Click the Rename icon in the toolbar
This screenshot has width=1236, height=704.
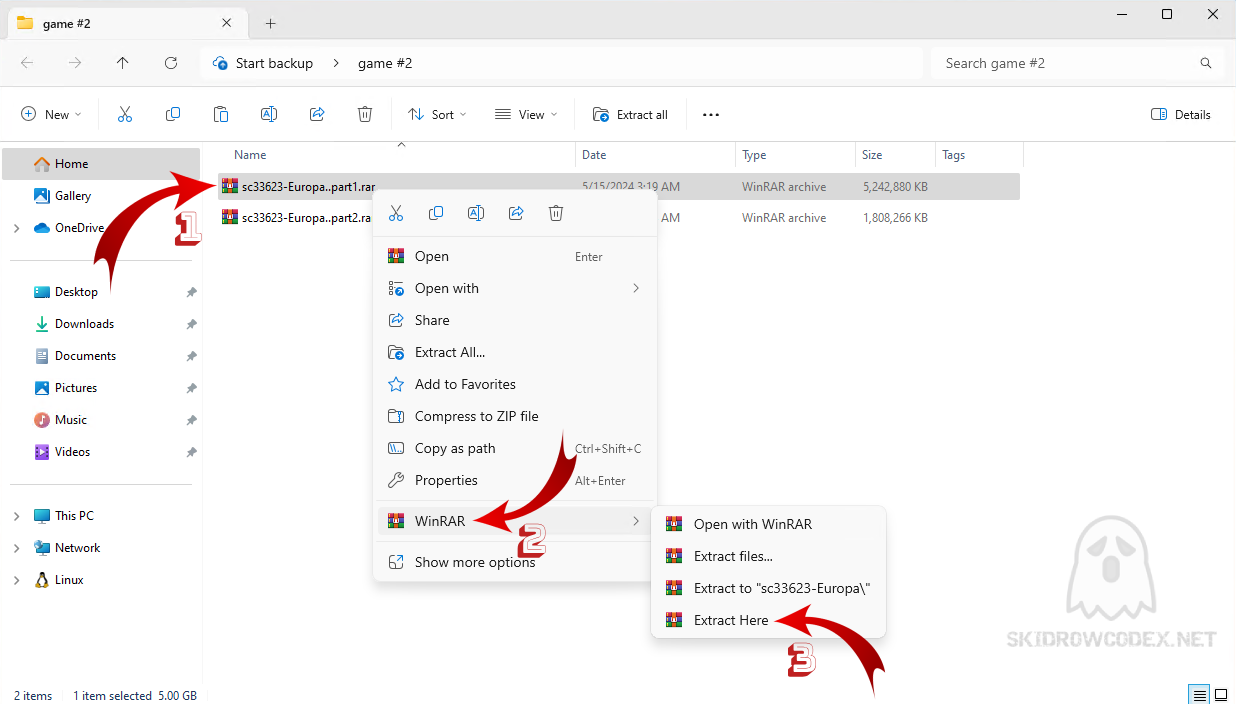click(269, 114)
